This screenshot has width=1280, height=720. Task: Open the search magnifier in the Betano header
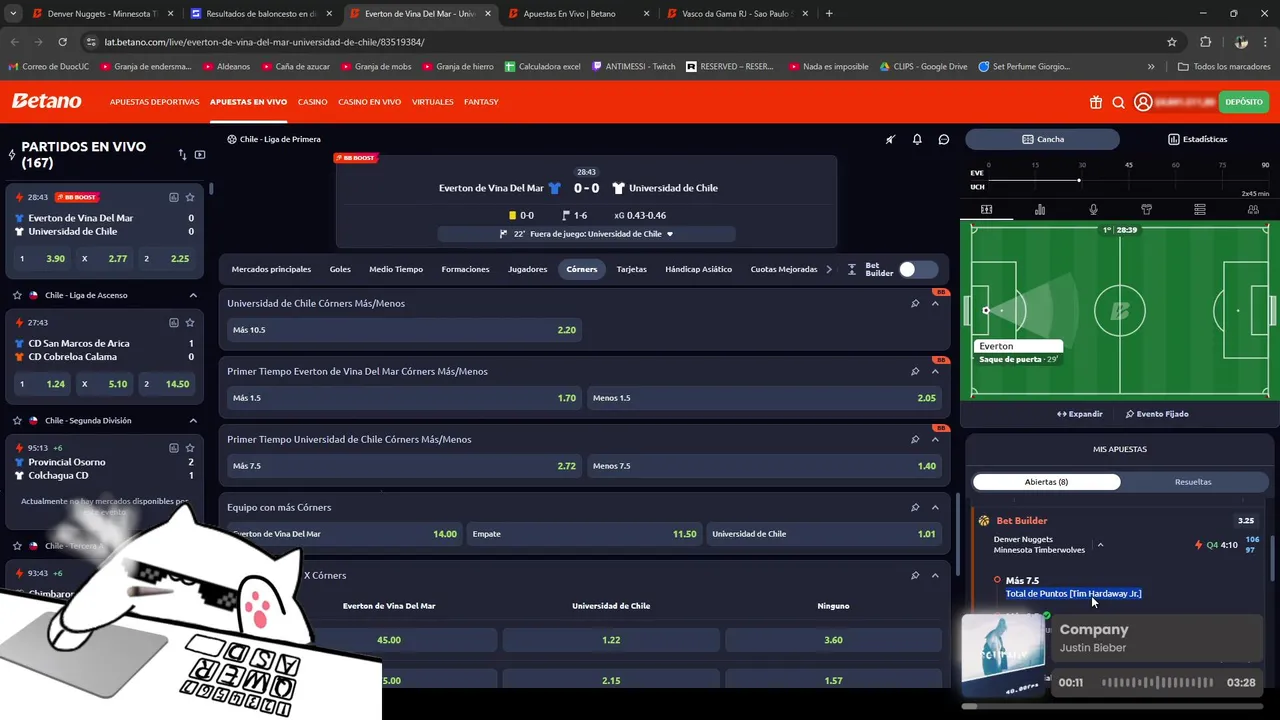pos(1119,102)
